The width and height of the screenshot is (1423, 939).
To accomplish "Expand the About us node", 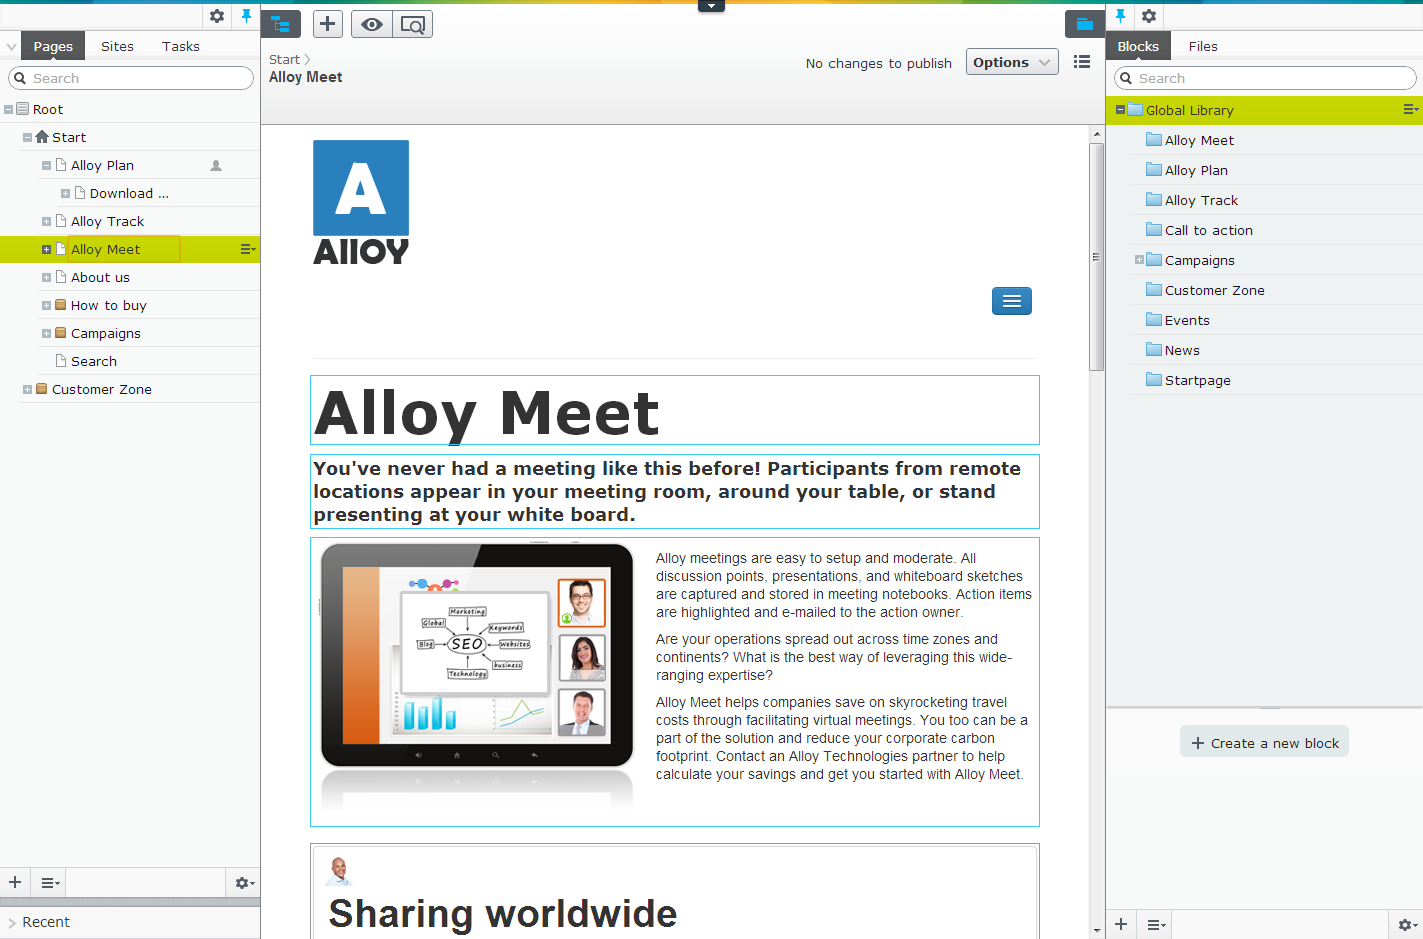I will pyautogui.click(x=46, y=277).
